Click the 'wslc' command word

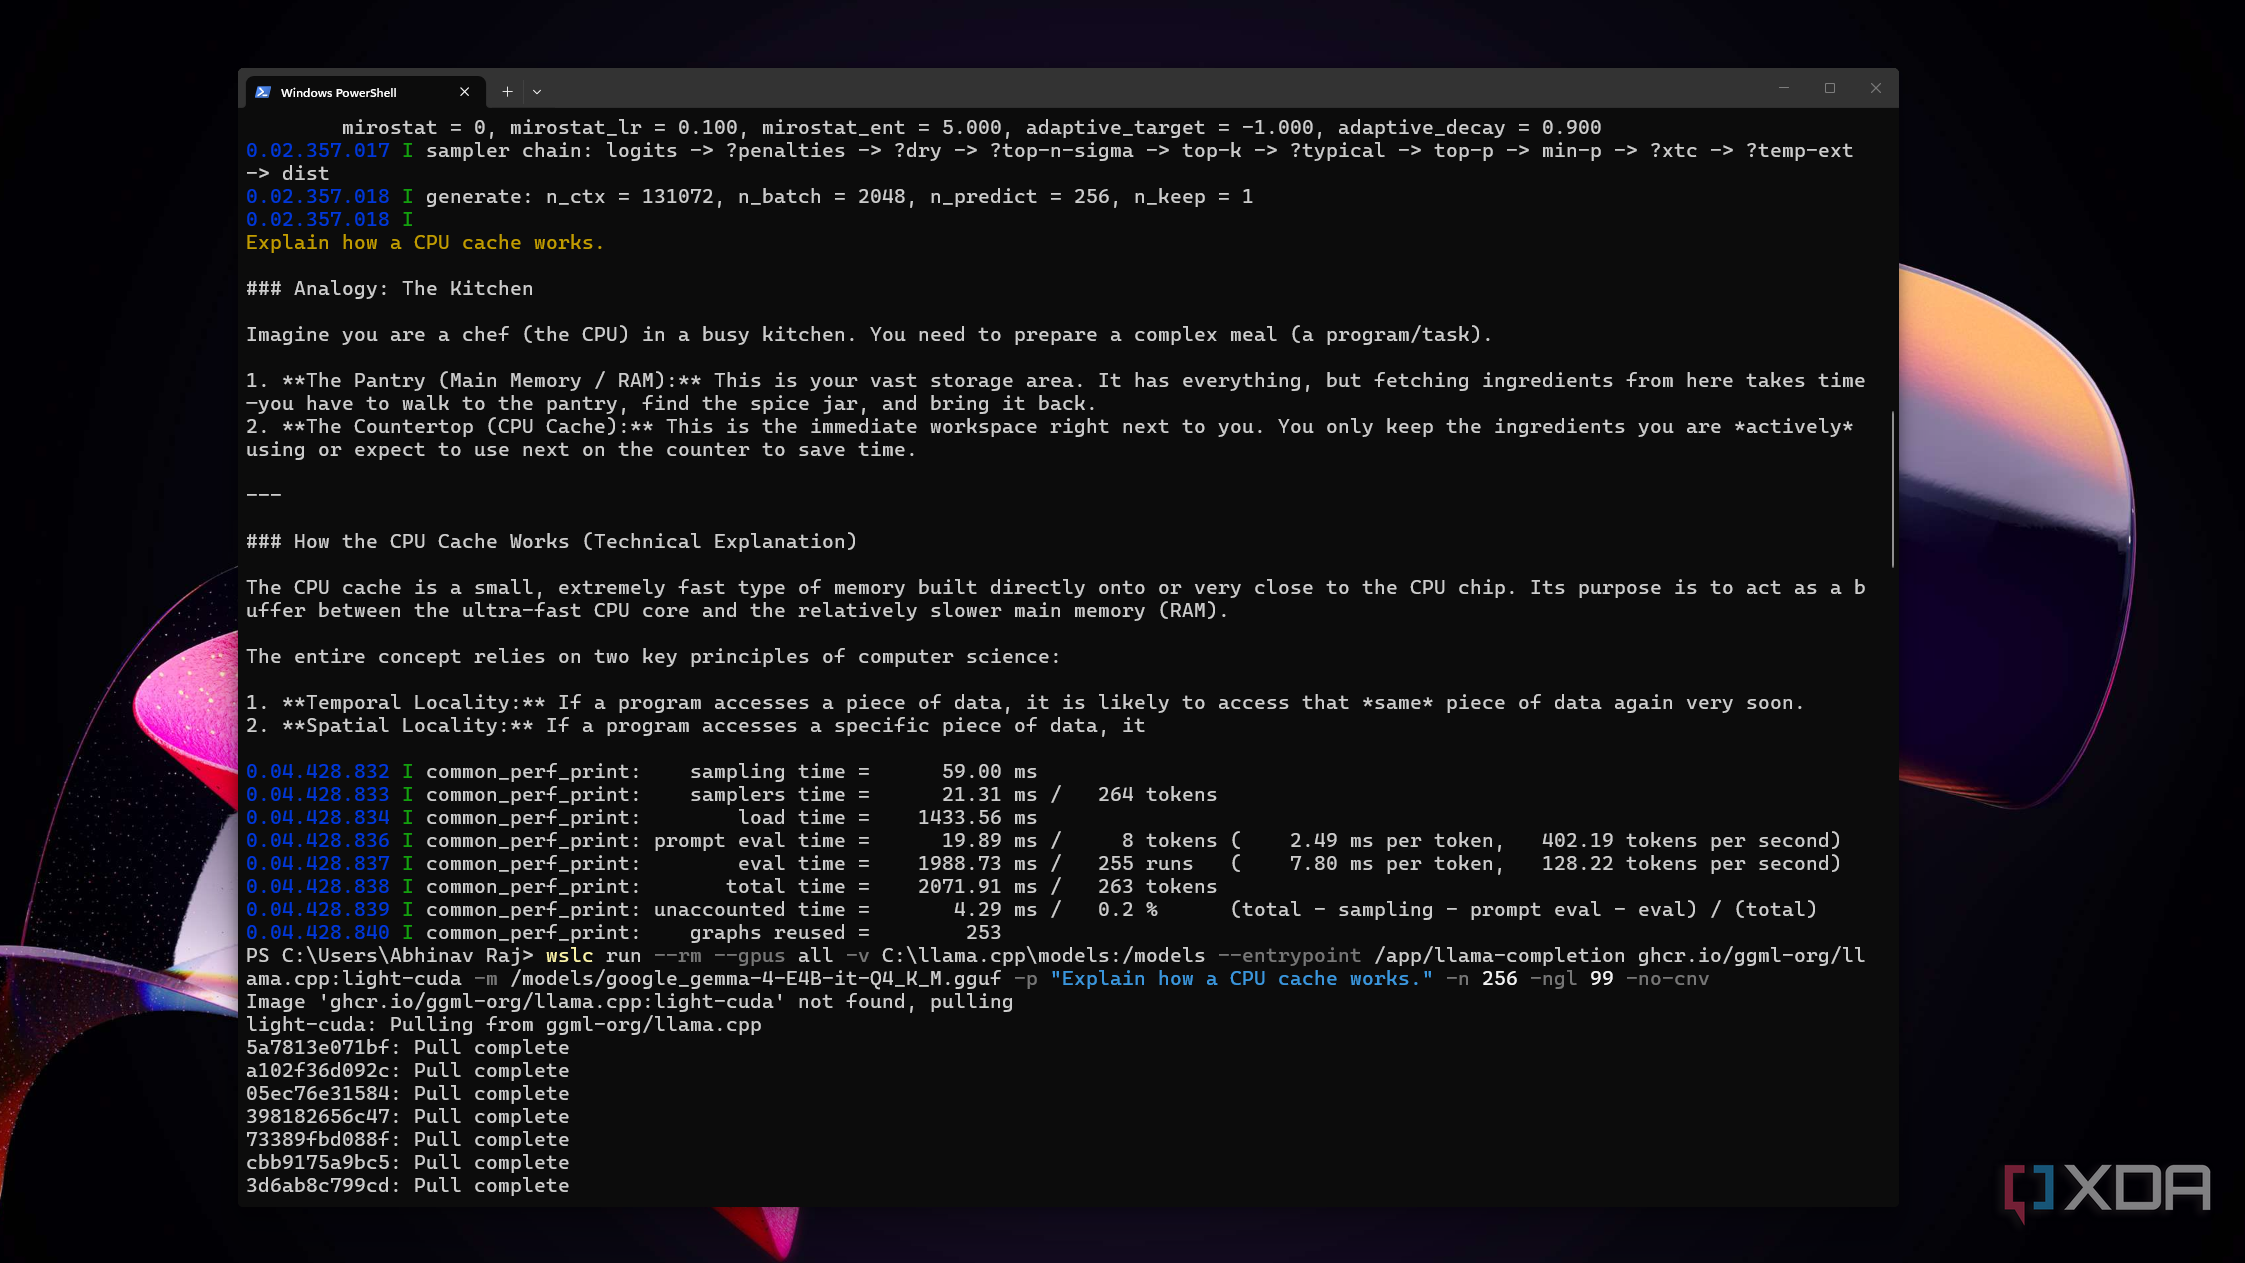coord(570,956)
